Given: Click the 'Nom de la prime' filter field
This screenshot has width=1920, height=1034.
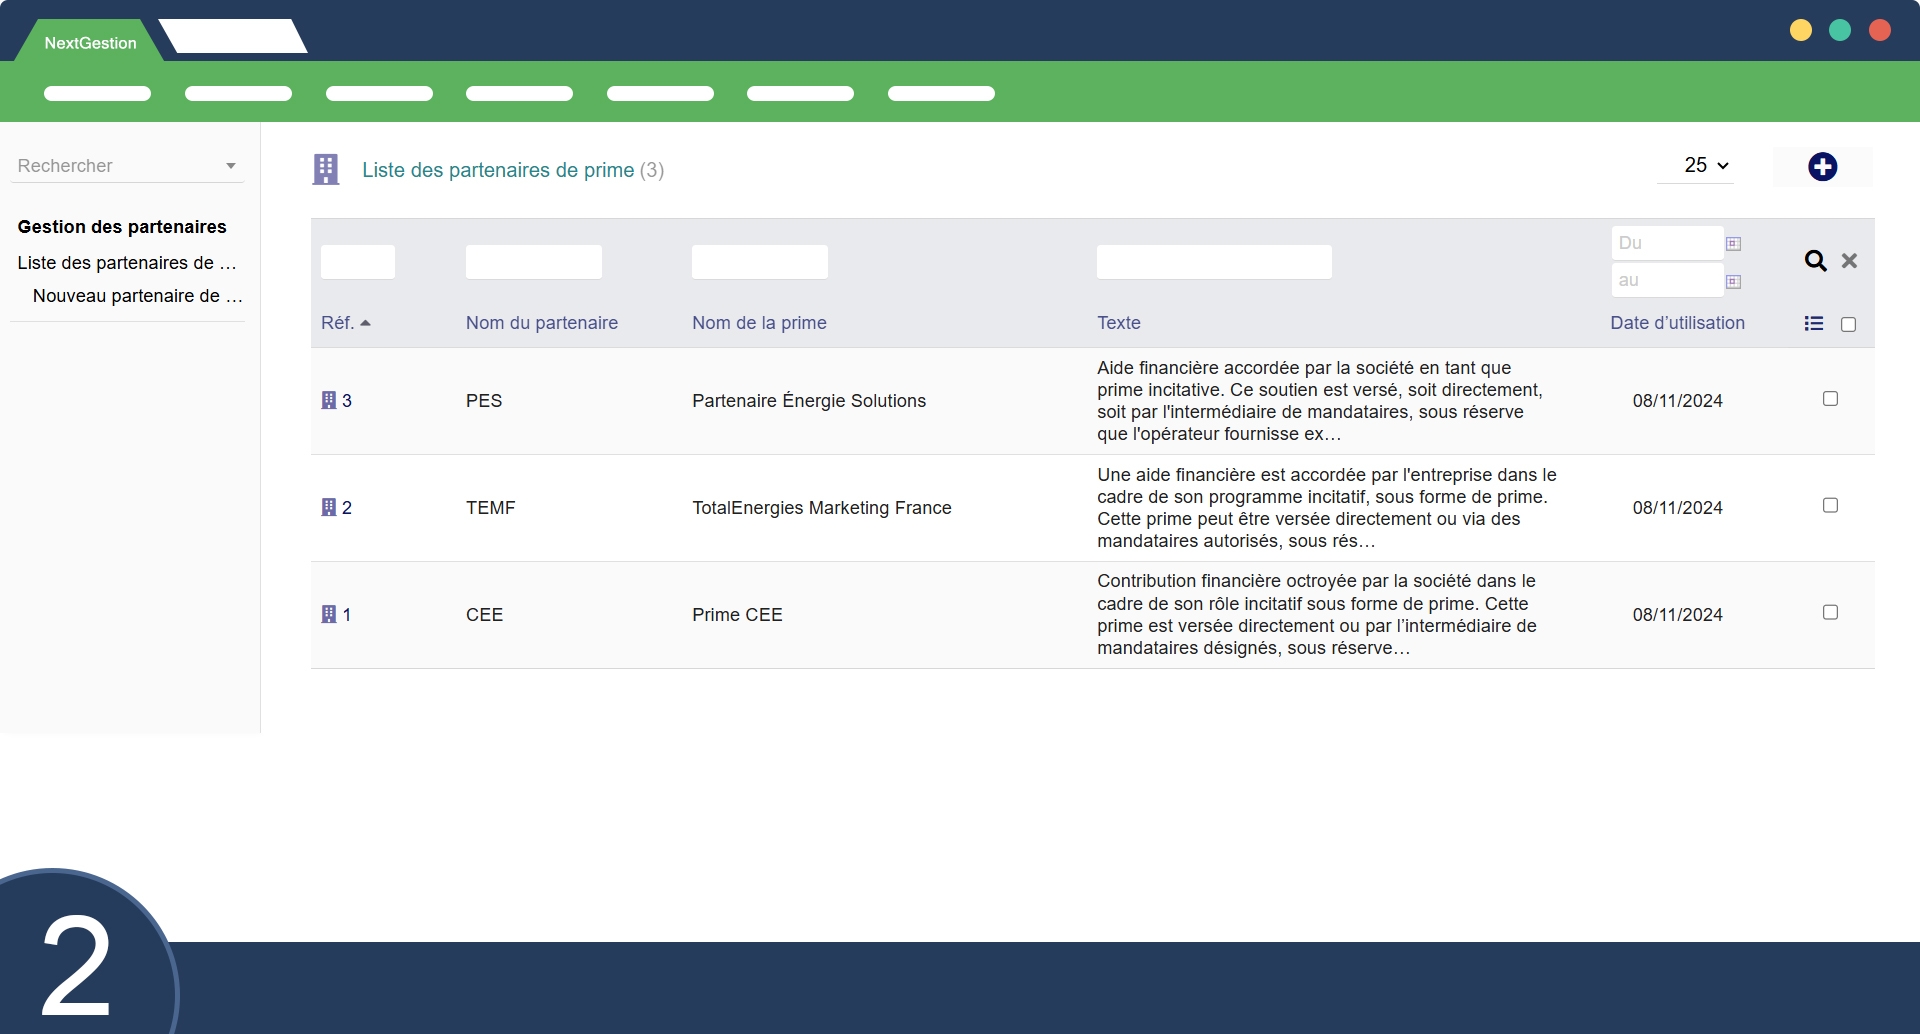Looking at the screenshot, I should point(759,262).
